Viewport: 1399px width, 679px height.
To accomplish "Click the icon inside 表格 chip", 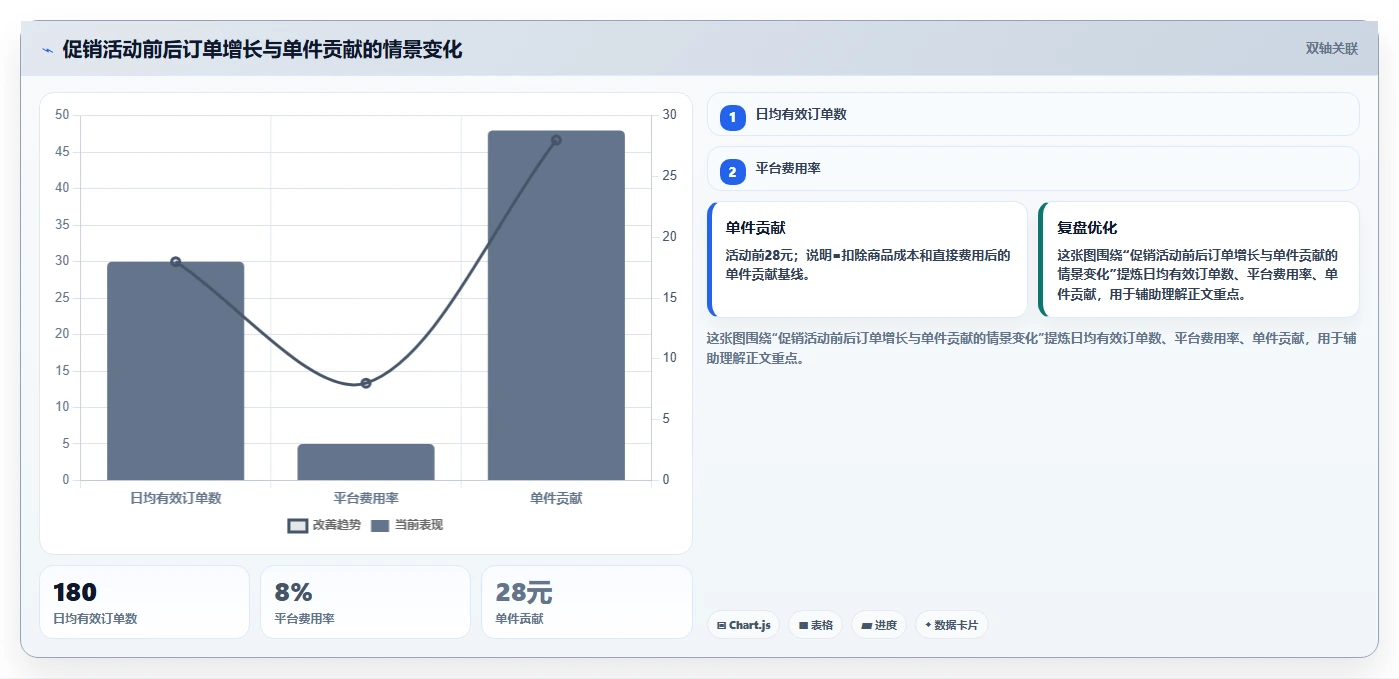I will (803, 626).
